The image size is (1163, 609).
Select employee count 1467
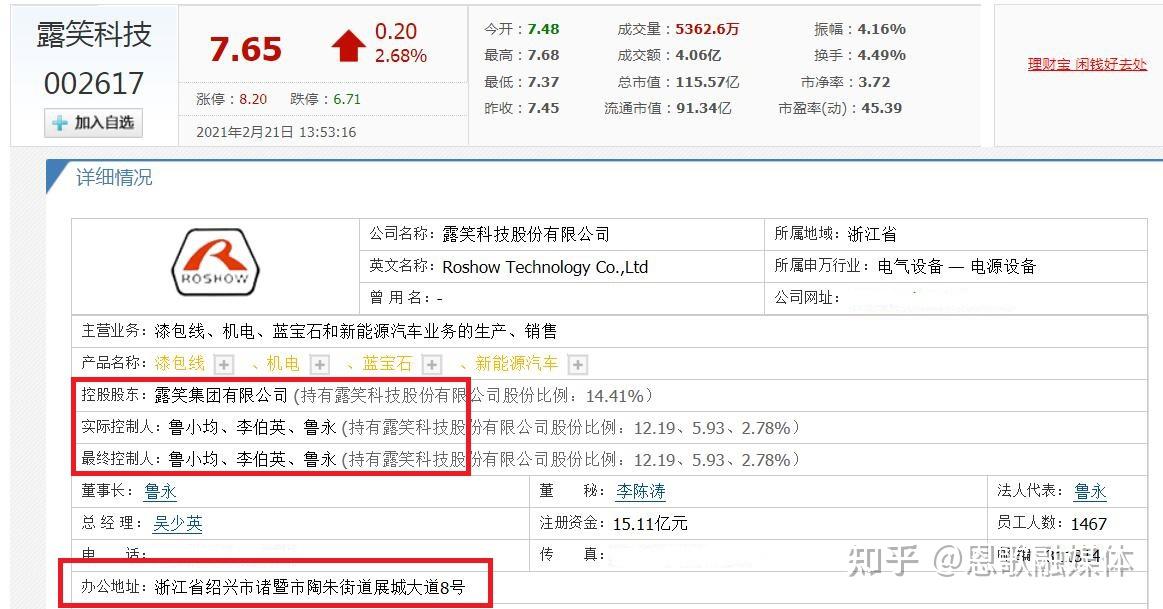pyautogui.click(x=1089, y=524)
